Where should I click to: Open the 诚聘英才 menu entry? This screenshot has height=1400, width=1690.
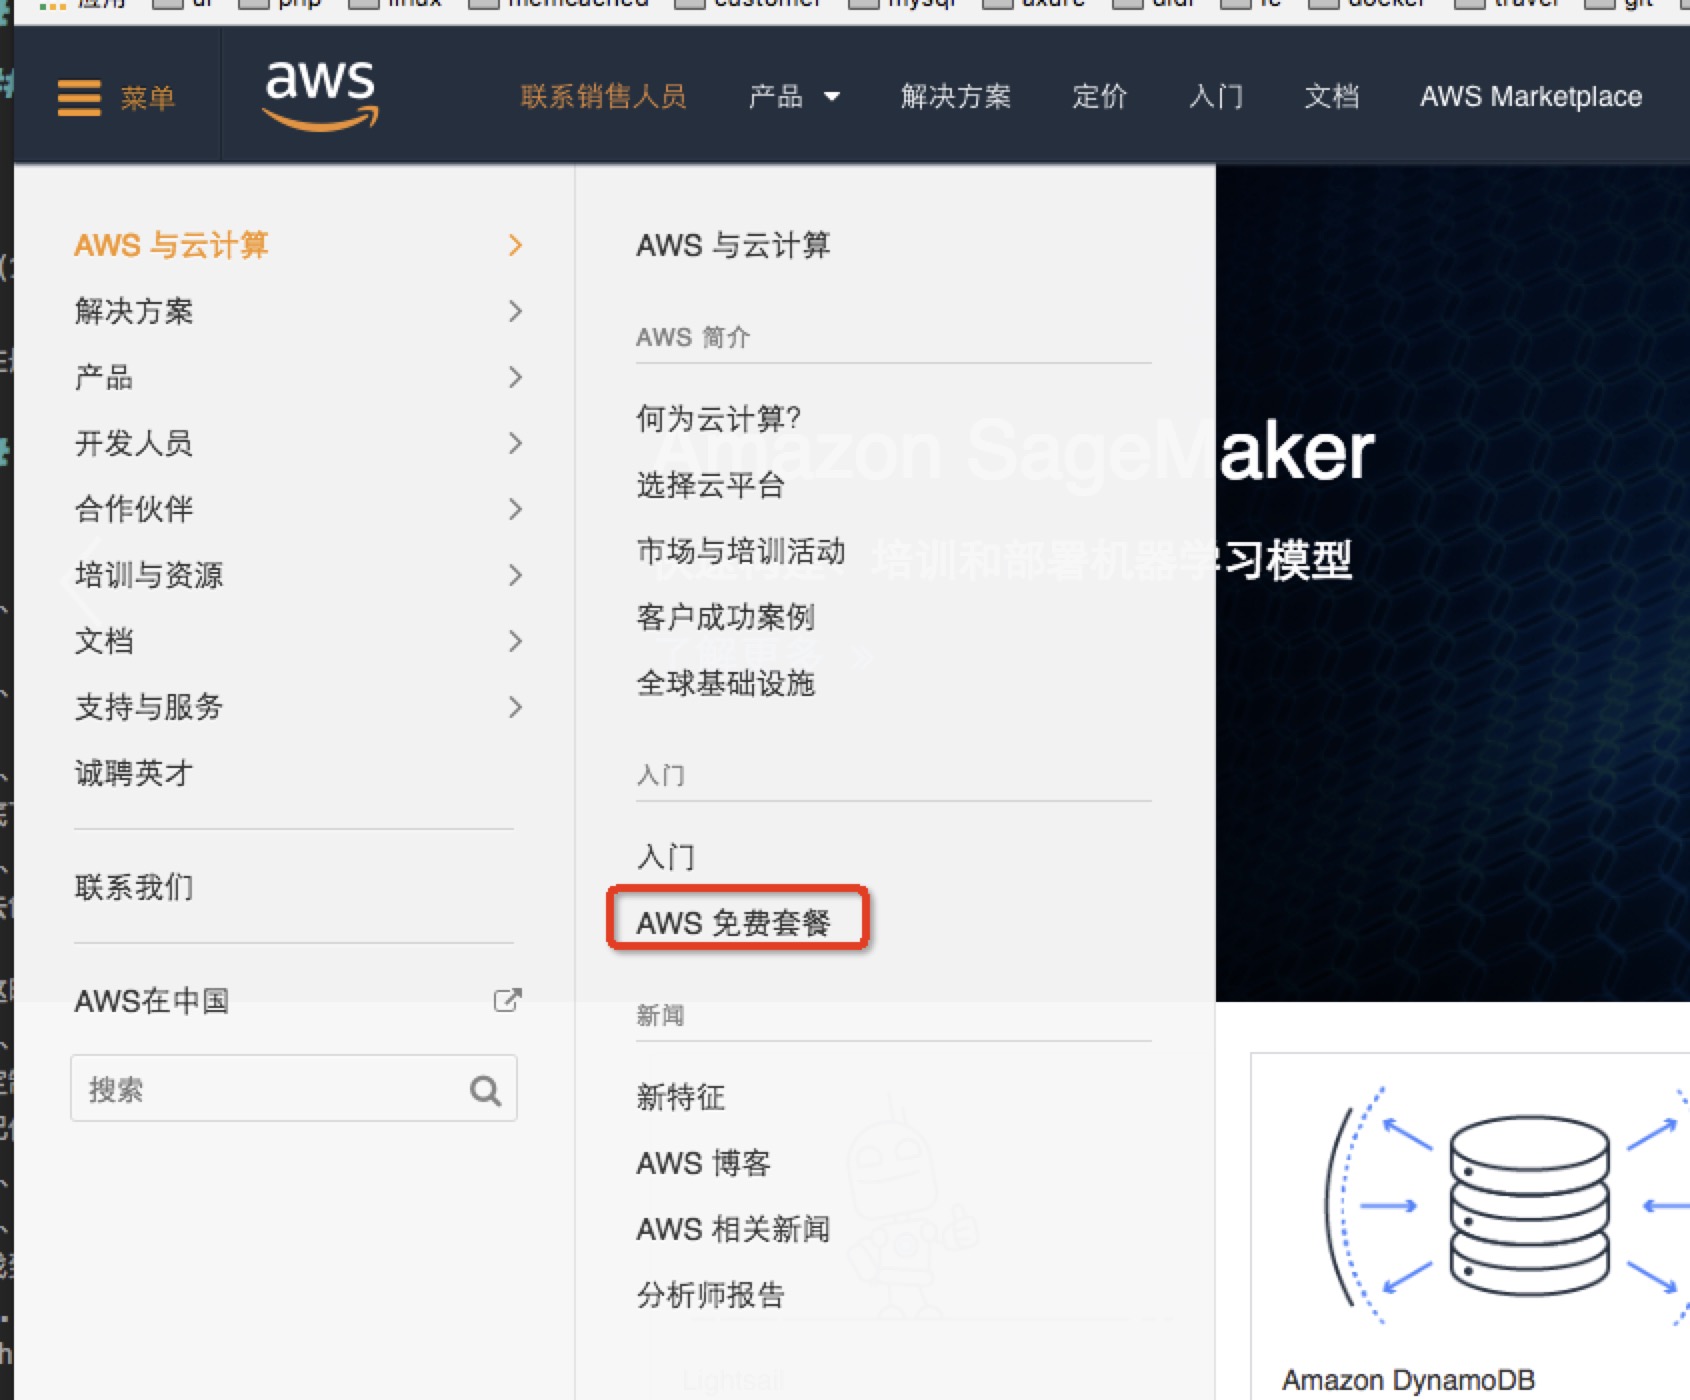click(133, 773)
